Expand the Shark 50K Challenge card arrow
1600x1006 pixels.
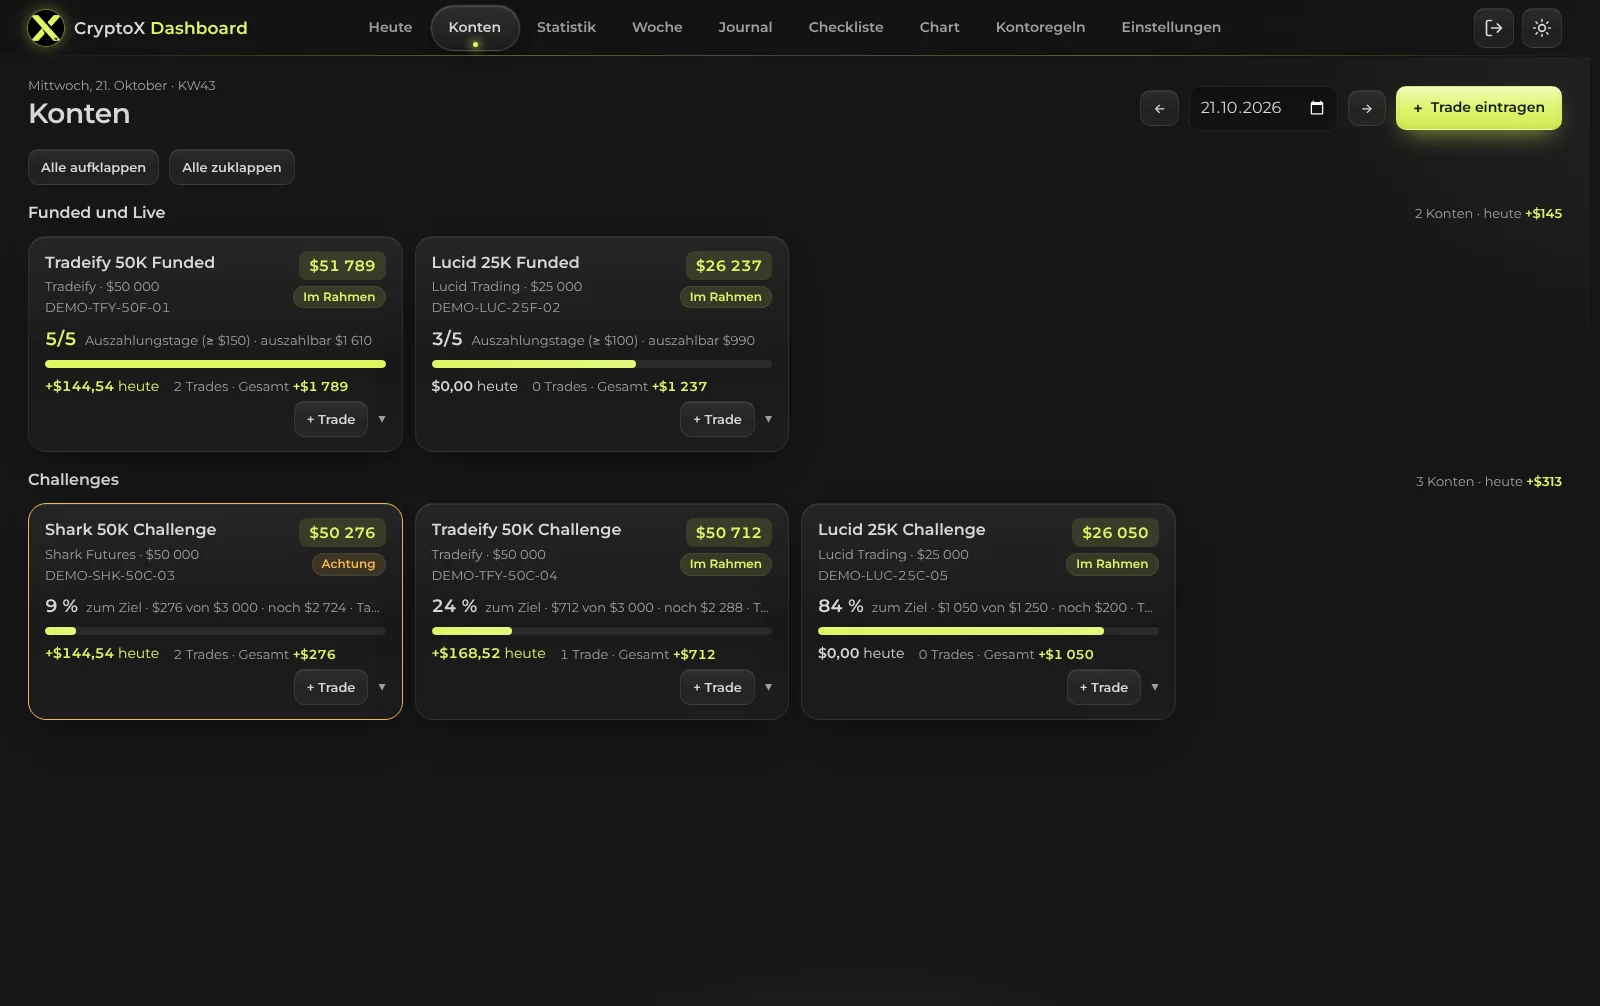pos(382,687)
